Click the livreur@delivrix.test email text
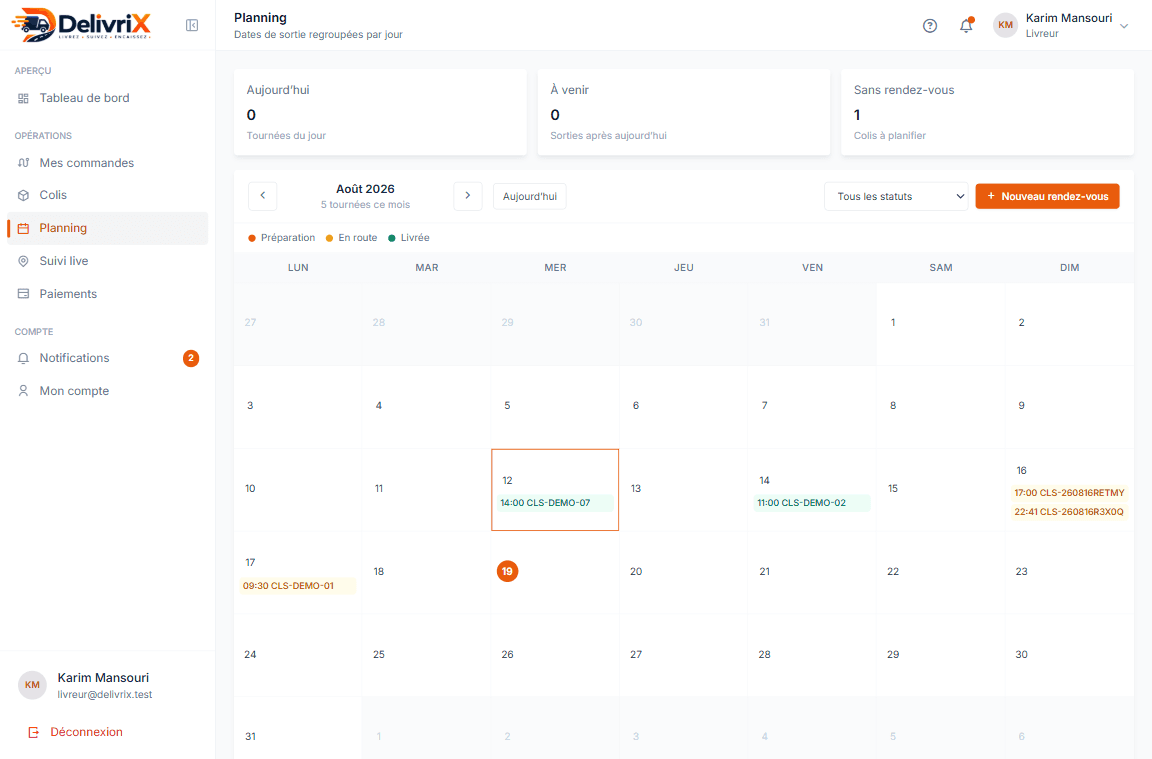The height and width of the screenshot is (759, 1152). [105, 695]
